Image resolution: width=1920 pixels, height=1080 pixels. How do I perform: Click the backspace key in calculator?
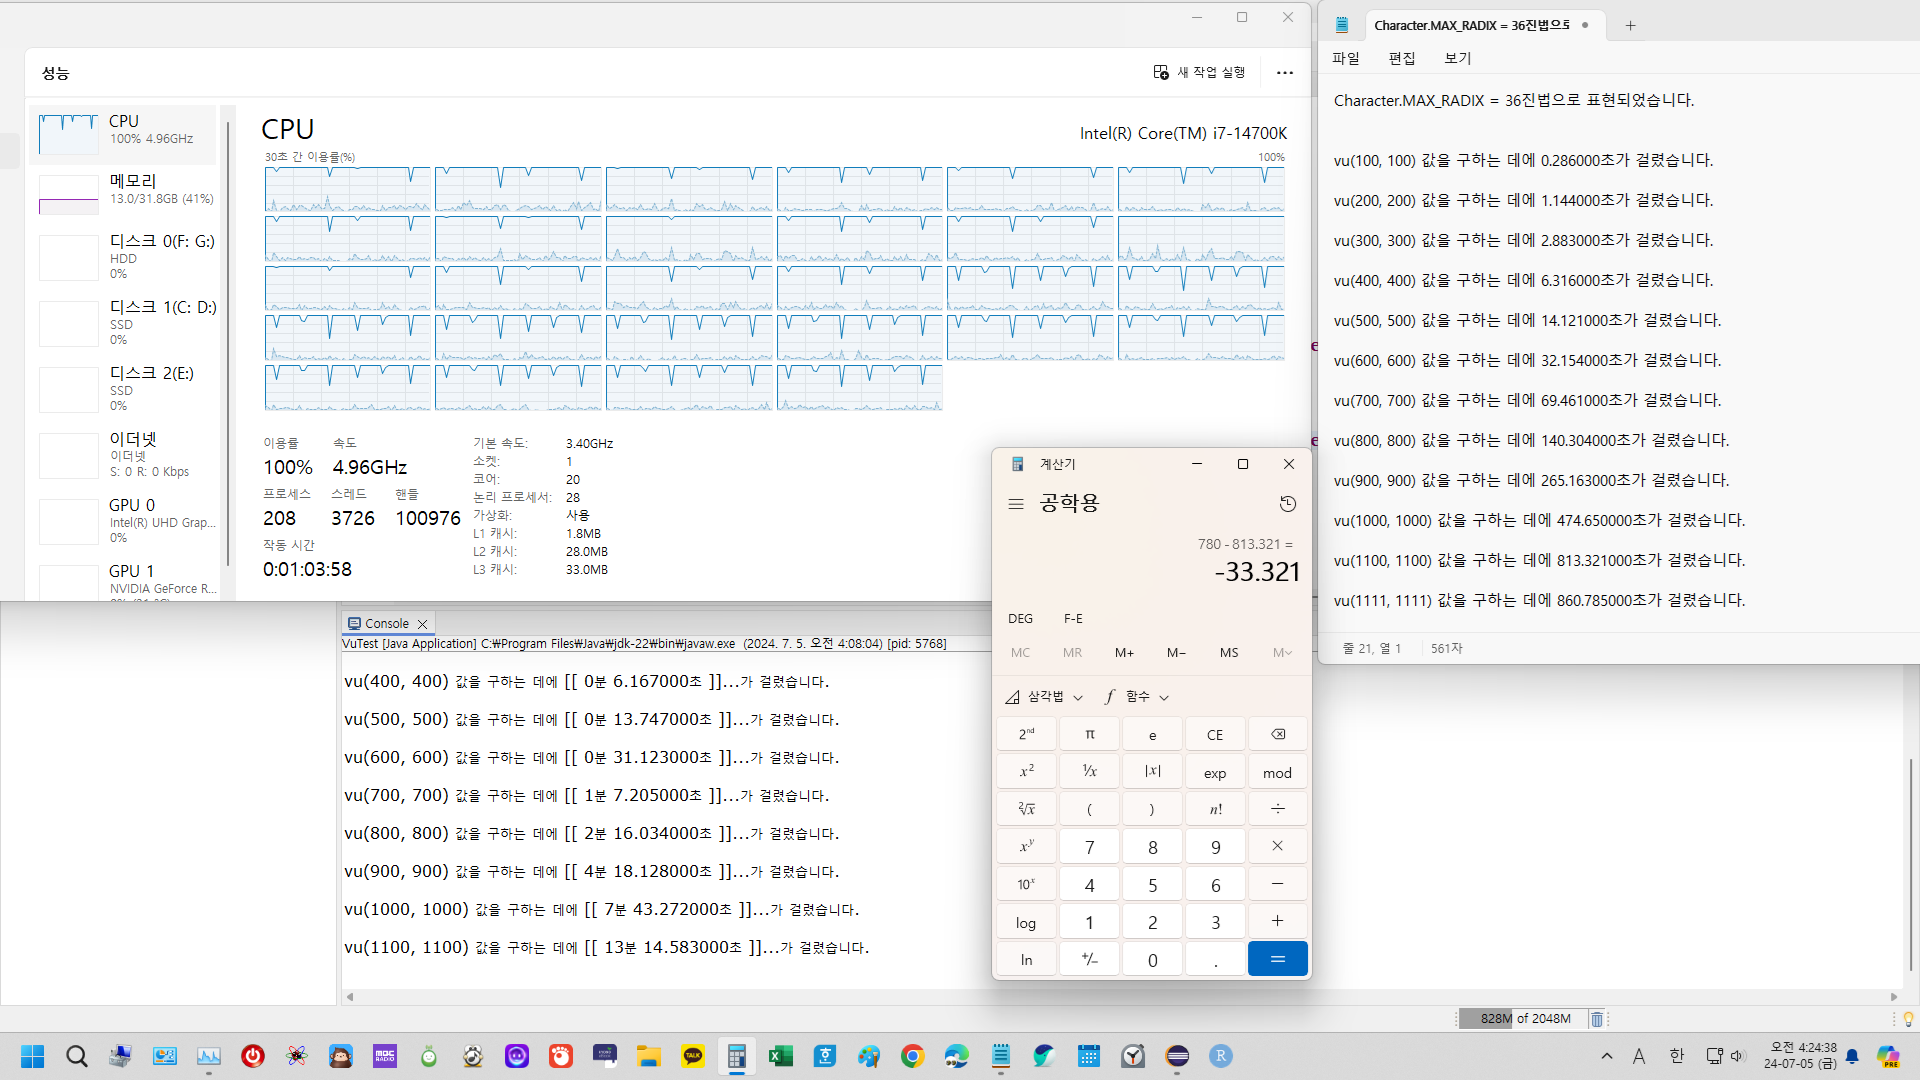coord(1277,734)
